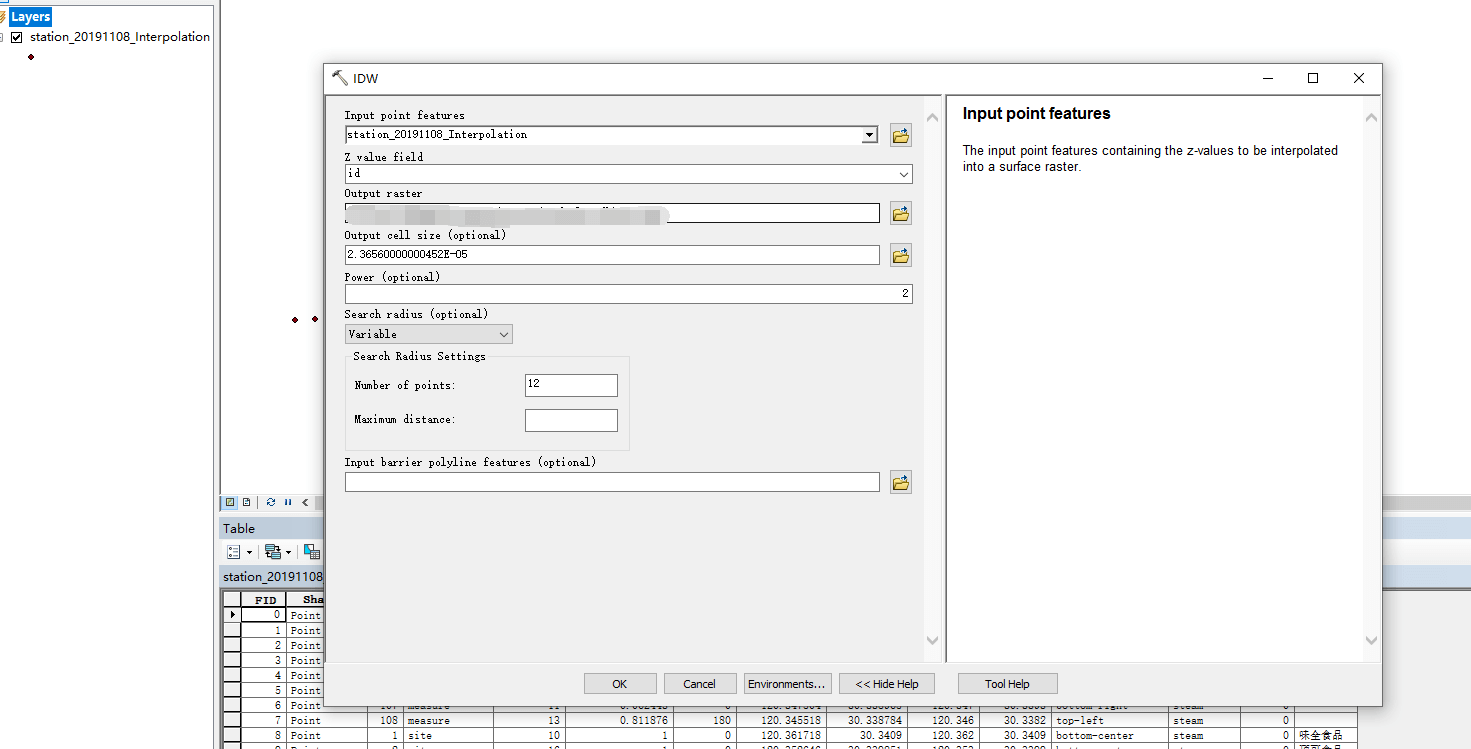Switch to Data View in map
1471x749 pixels.
tap(230, 502)
